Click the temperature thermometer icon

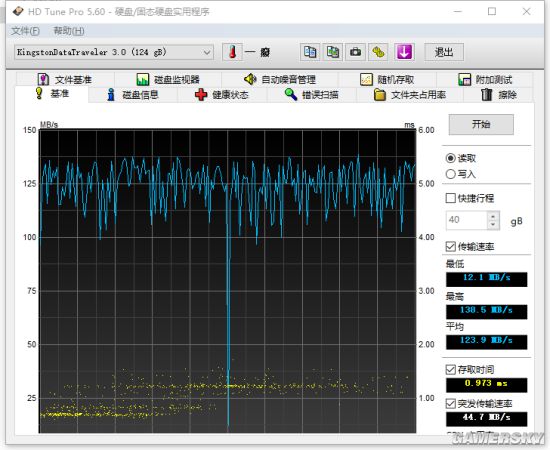(x=232, y=52)
